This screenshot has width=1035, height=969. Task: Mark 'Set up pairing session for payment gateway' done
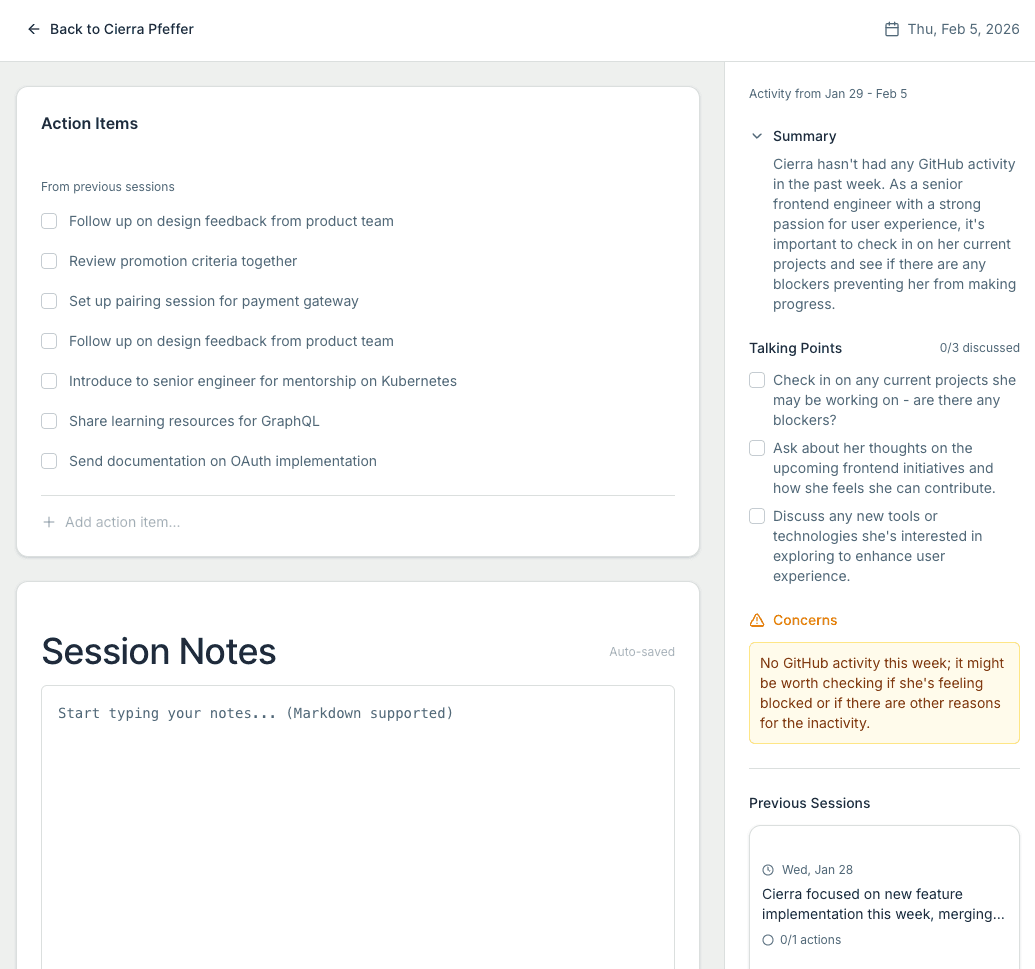(x=49, y=301)
